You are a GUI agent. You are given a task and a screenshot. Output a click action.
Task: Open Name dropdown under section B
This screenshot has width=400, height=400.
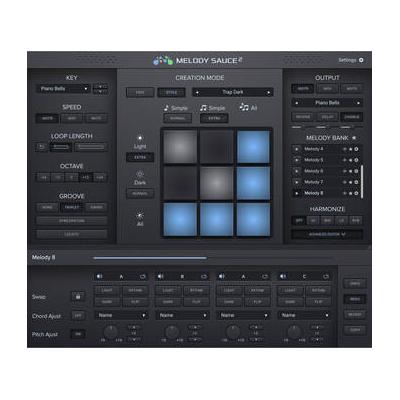pyautogui.click(x=182, y=315)
